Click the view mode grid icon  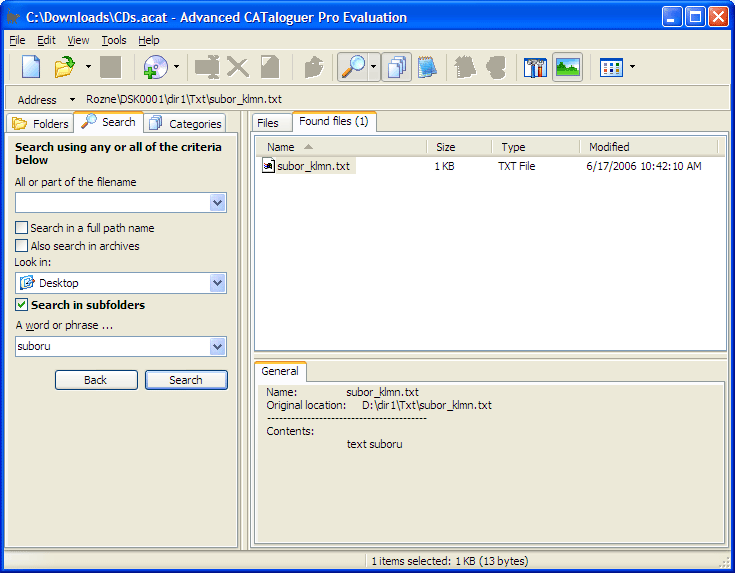tap(611, 67)
